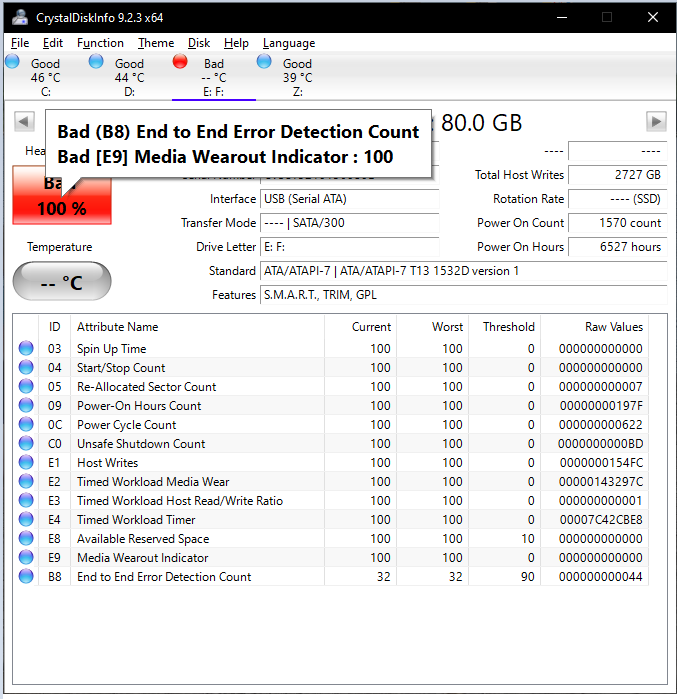Click the Raw Values column header
677x699 pixels.
coord(595,327)
